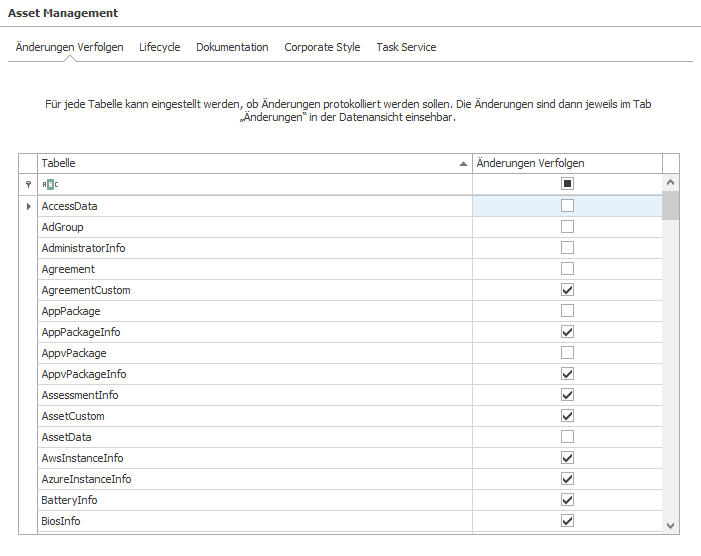Disable tracking for AppPackageInfo

(567, 332)
